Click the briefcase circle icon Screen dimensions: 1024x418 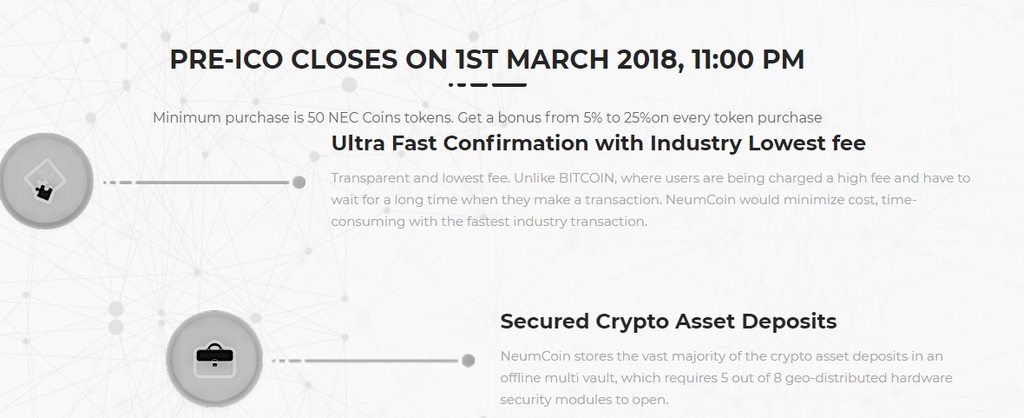pos(215,359)
